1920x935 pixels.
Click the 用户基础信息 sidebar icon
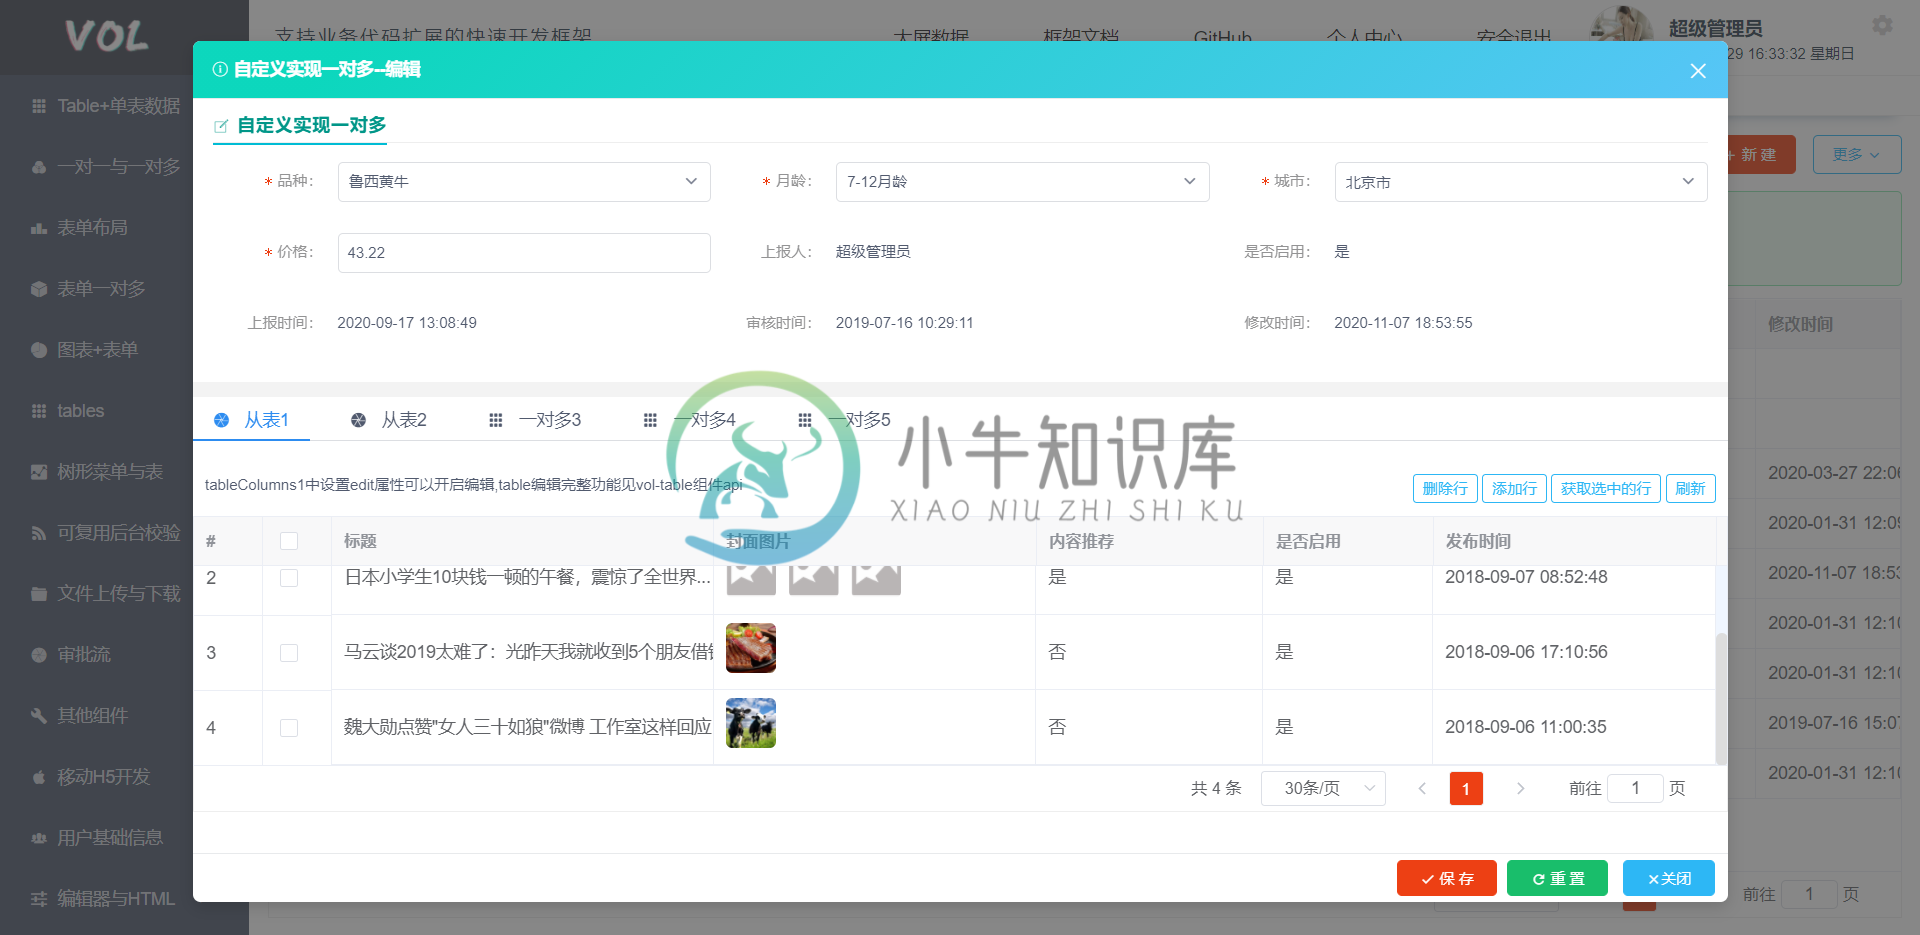(39, 838)
